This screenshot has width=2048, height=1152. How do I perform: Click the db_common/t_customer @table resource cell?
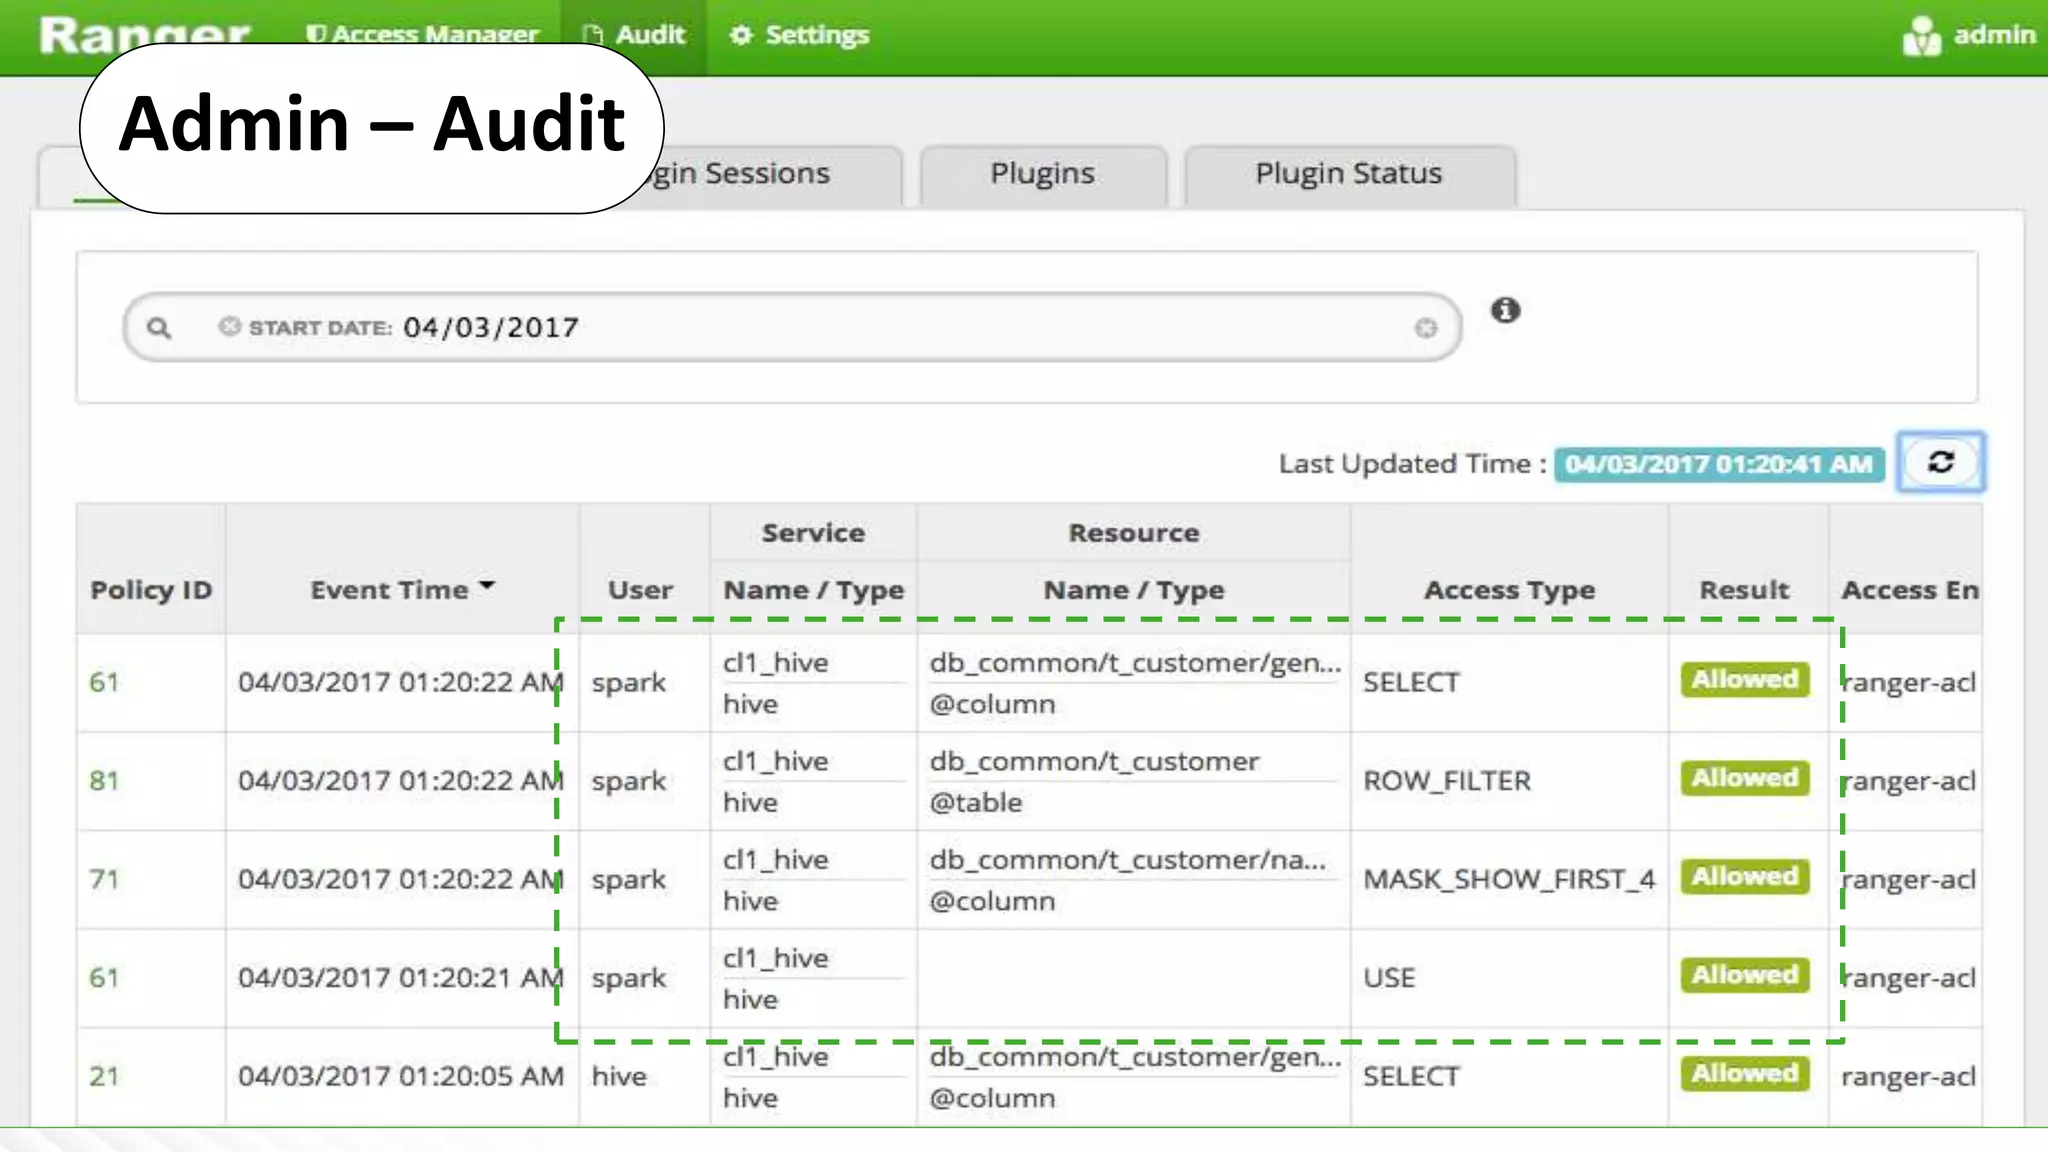[x=1133, y=782]
